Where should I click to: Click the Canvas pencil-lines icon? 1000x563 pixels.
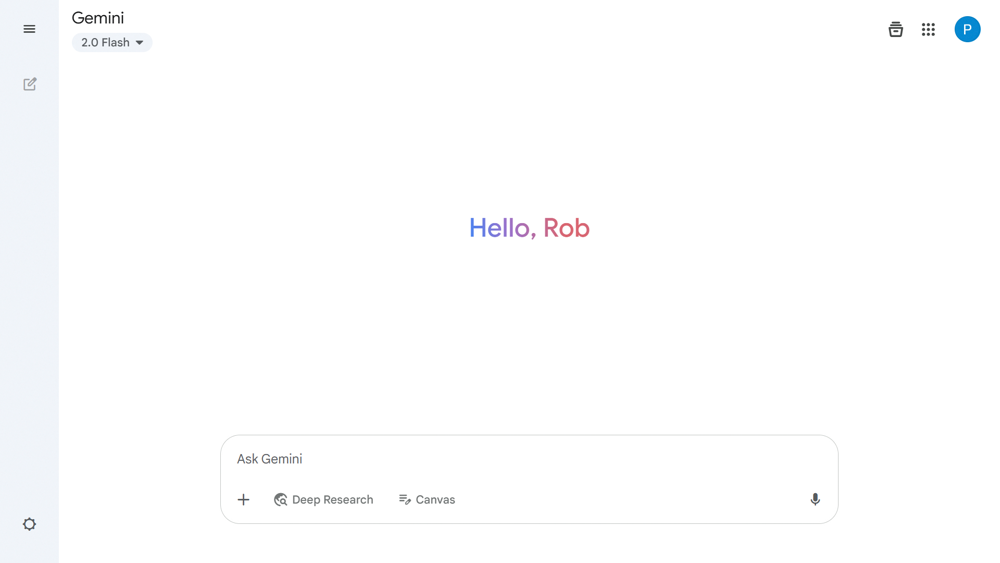click(405, 499)
